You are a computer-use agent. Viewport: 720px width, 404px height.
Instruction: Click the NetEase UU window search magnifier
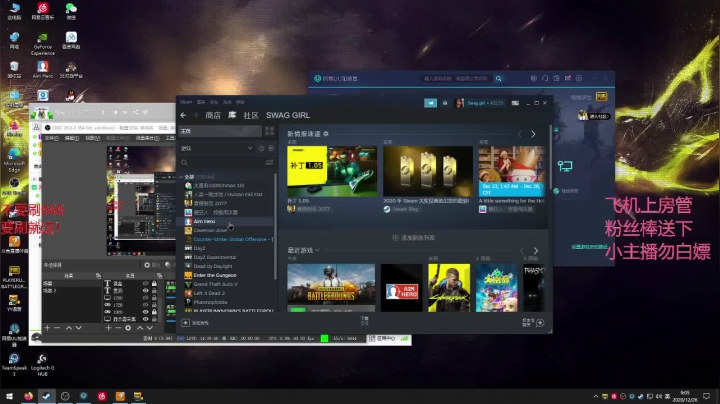point(499,79)
